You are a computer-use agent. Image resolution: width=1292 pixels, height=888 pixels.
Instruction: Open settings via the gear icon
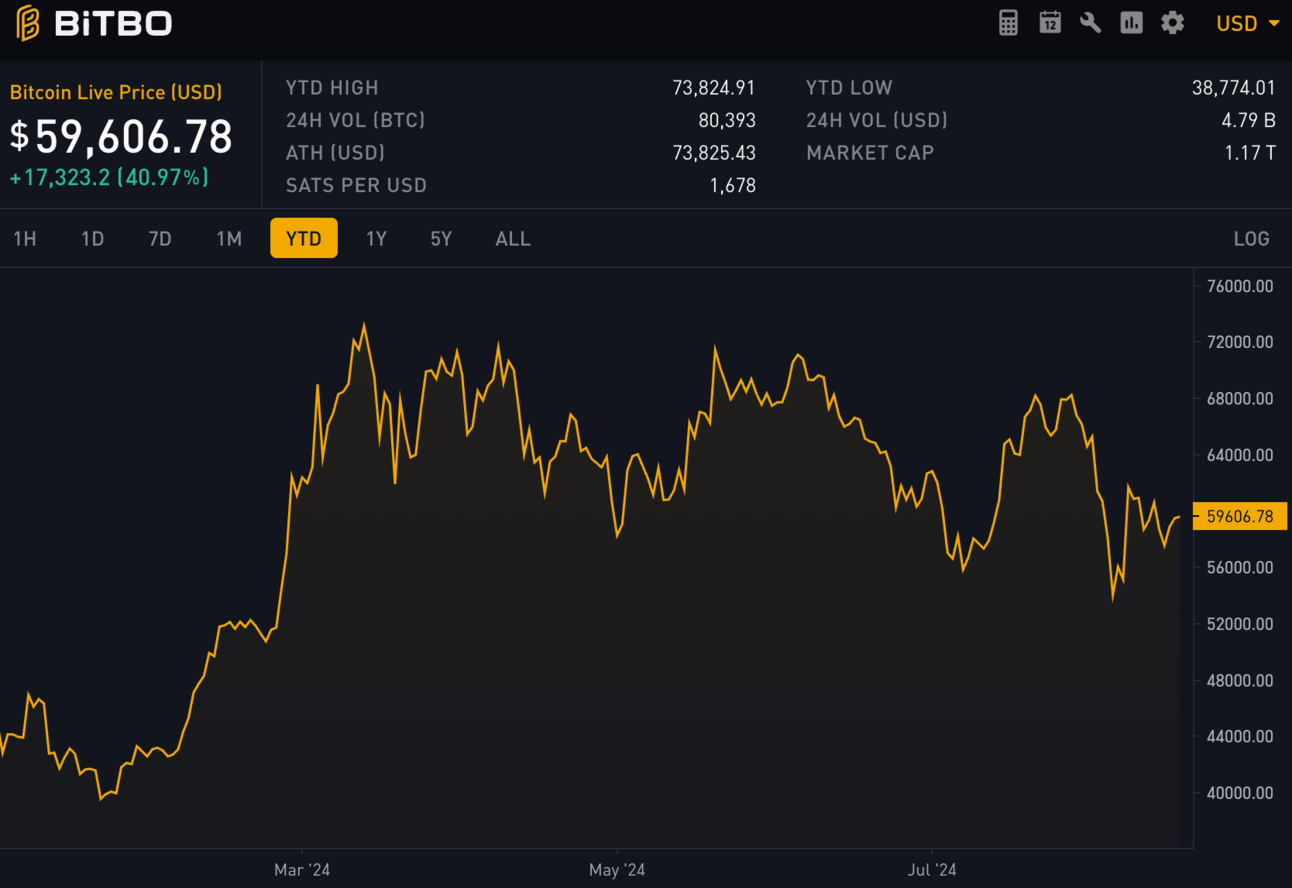coord(1172,23)
